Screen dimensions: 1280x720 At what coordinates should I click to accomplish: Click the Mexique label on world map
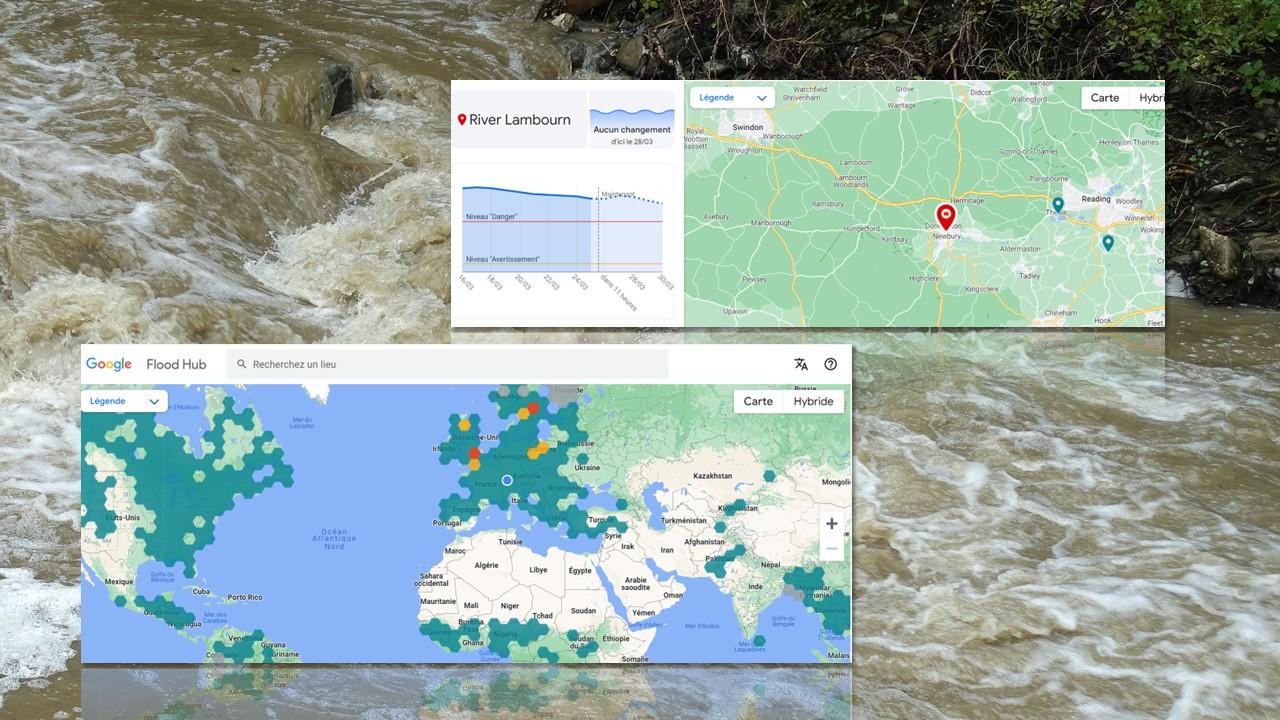[119, 581]
